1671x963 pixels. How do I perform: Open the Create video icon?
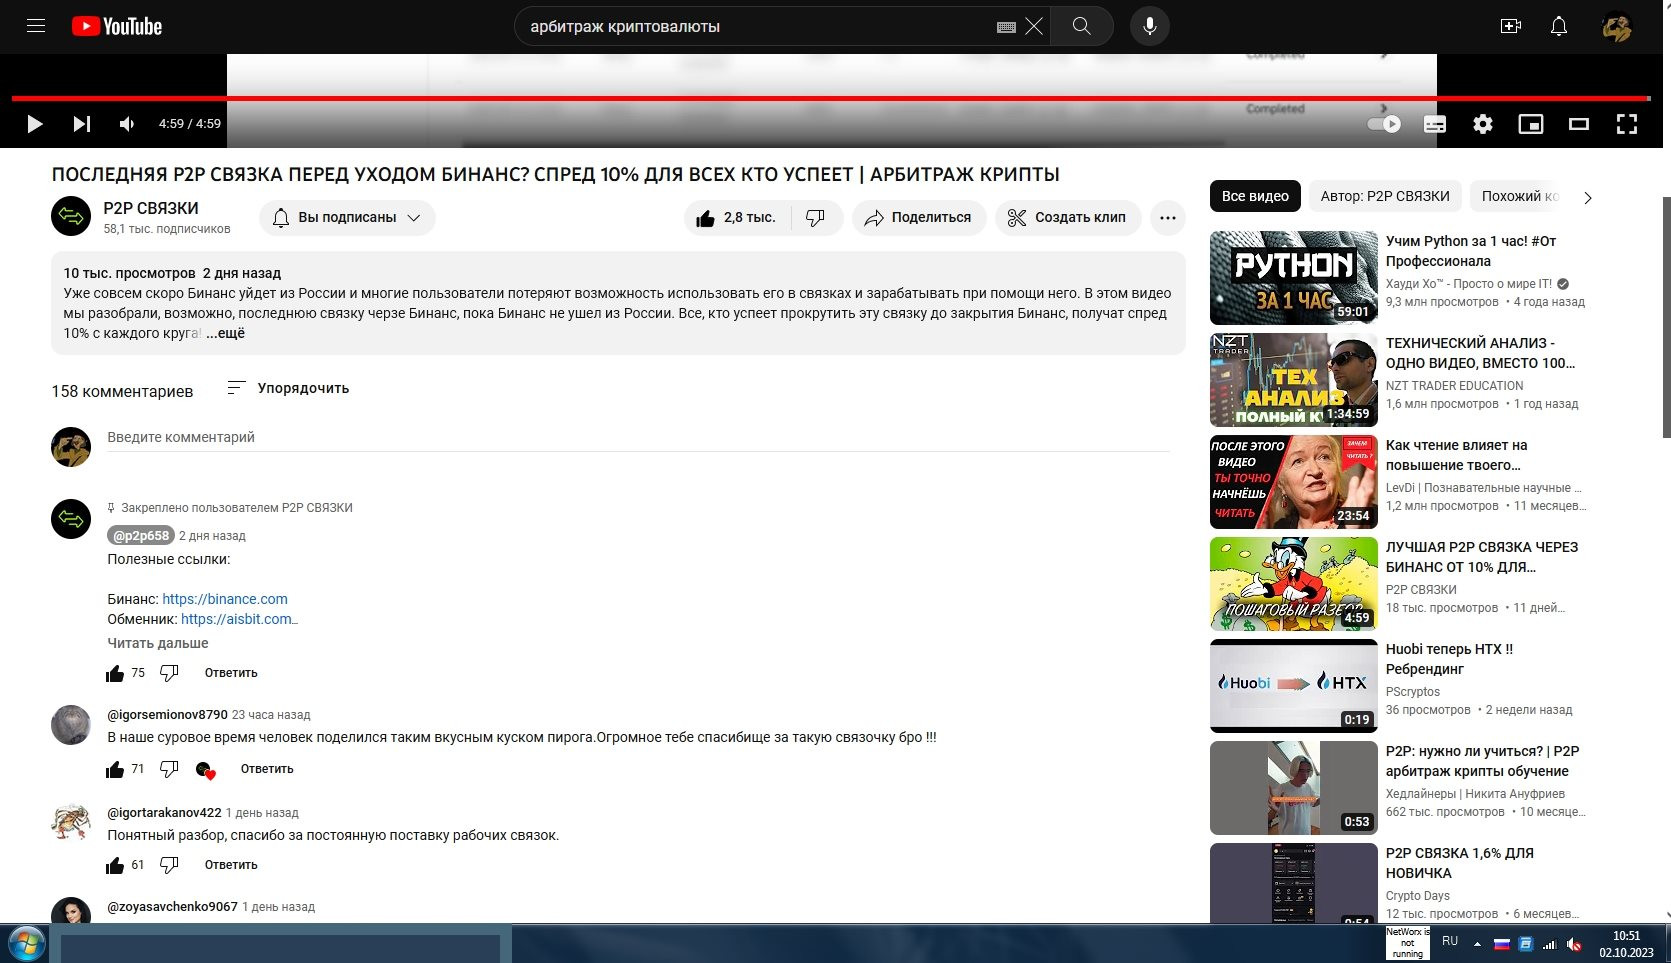[1511, 26]
